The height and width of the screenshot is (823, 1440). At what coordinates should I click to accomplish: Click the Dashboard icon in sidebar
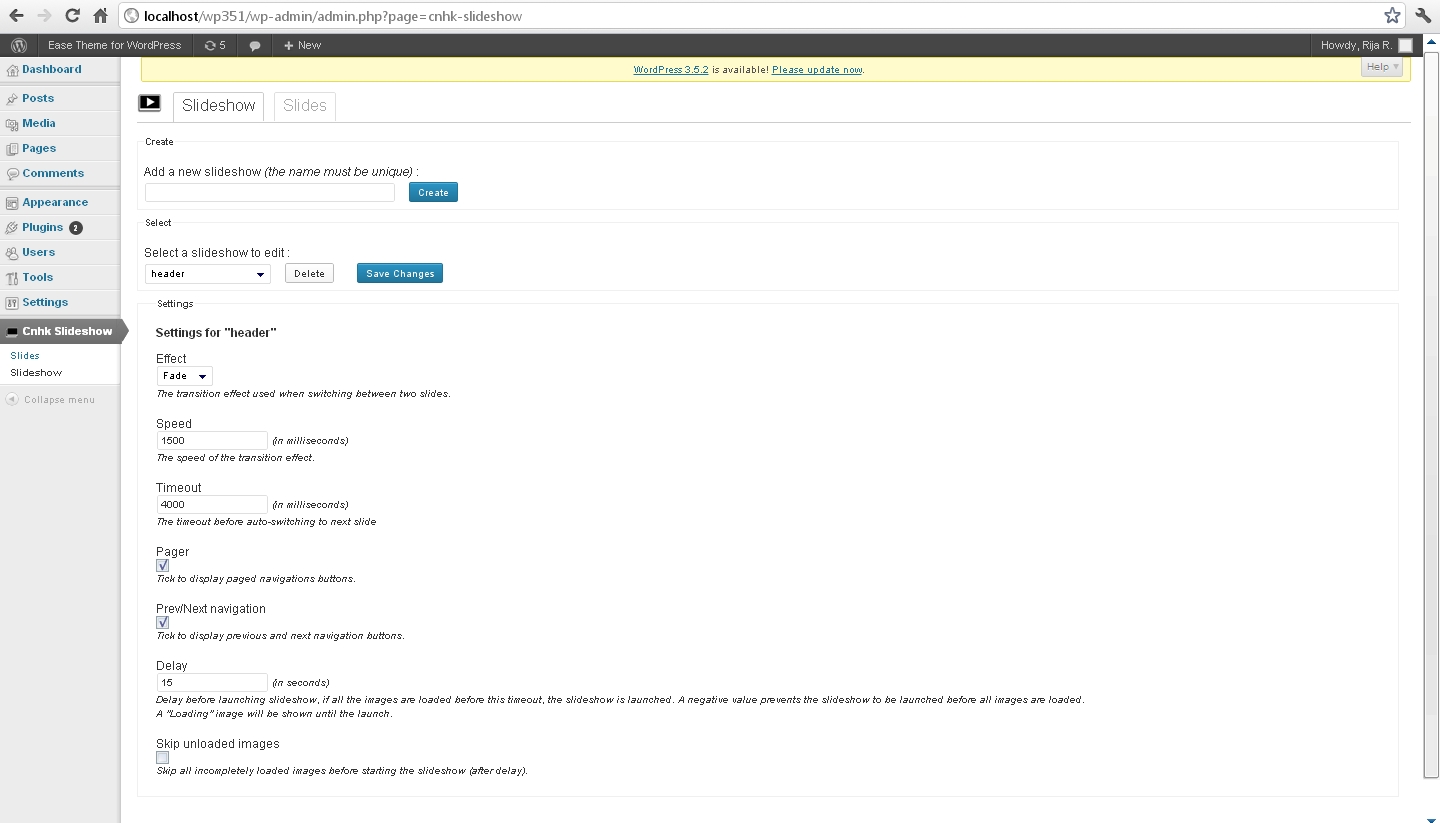point(12,70)
